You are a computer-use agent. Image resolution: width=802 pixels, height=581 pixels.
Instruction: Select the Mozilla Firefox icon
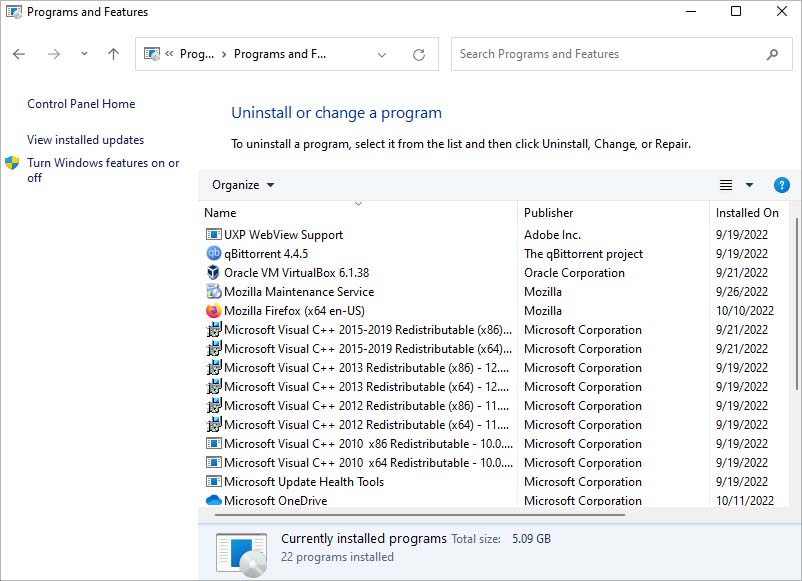(x=213, y=310)
